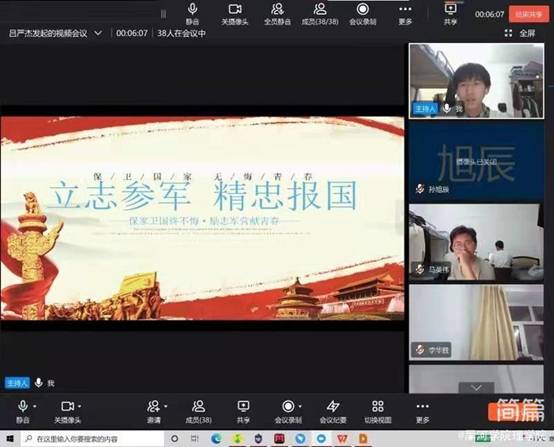This screenshot has width=554, height=447.
Task: Grab the top sharing toolbar drag handle
Action: 163,13
